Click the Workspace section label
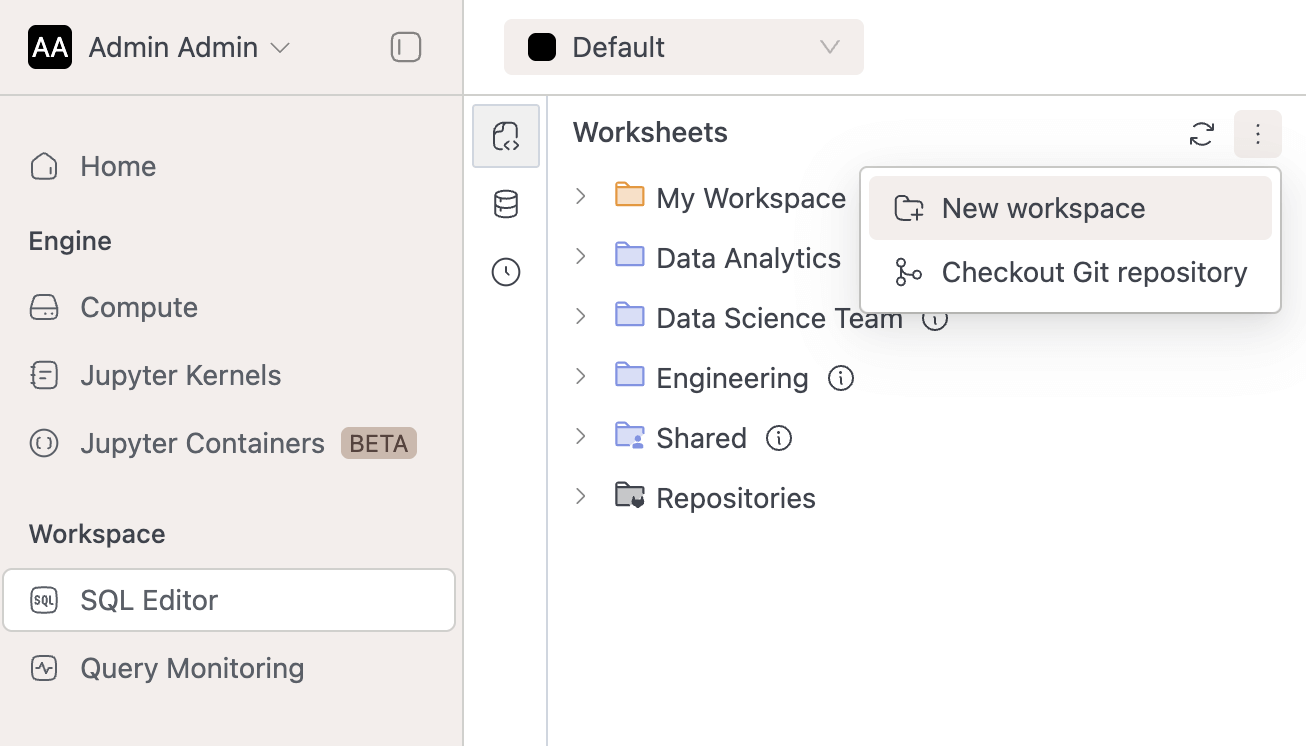This screenshot has height=746, width=1306. coord(97,534)
